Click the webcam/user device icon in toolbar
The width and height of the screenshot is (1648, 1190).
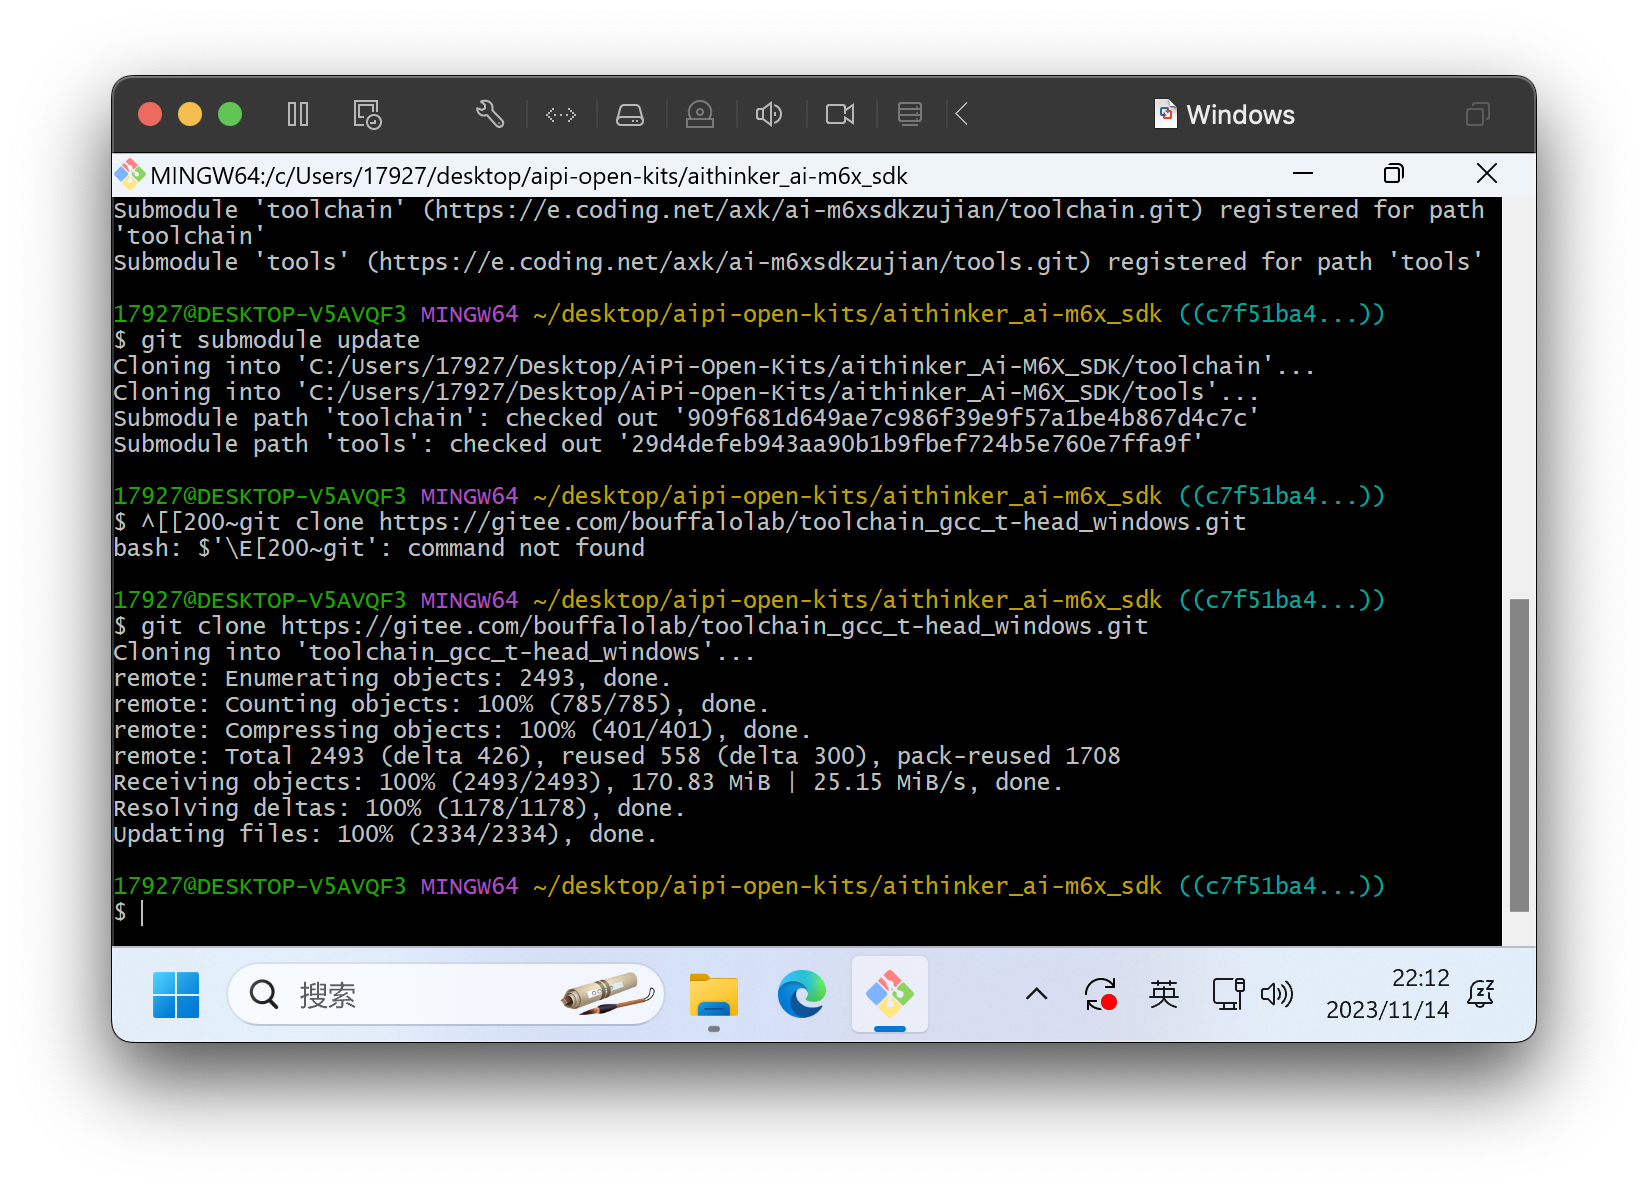coord(700,115)
